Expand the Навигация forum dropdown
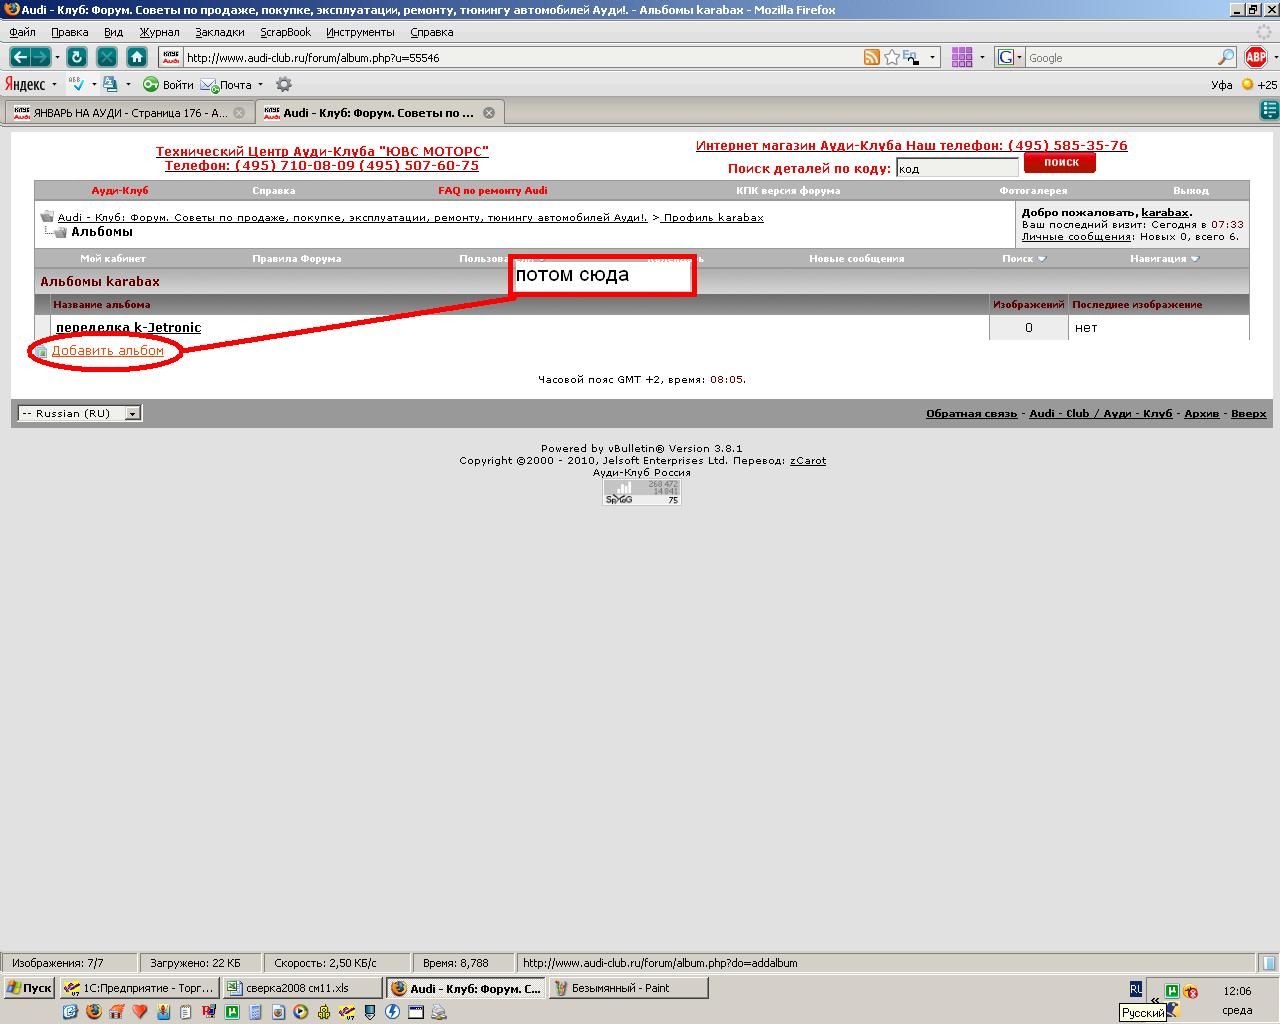1280x1024 pixels. coord(1164,258)
